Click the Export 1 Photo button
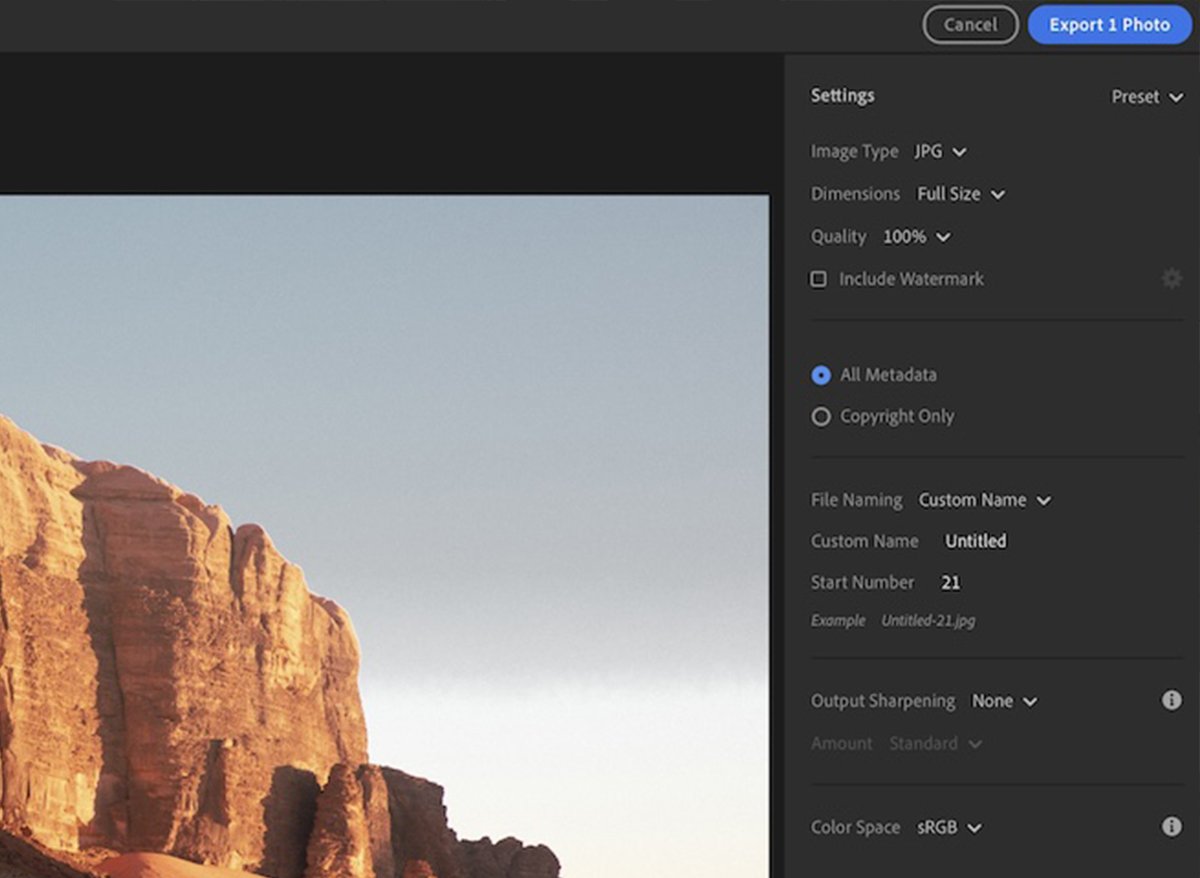The width and height of the screenshot is (1200, 878). (x=1108, y=25)
